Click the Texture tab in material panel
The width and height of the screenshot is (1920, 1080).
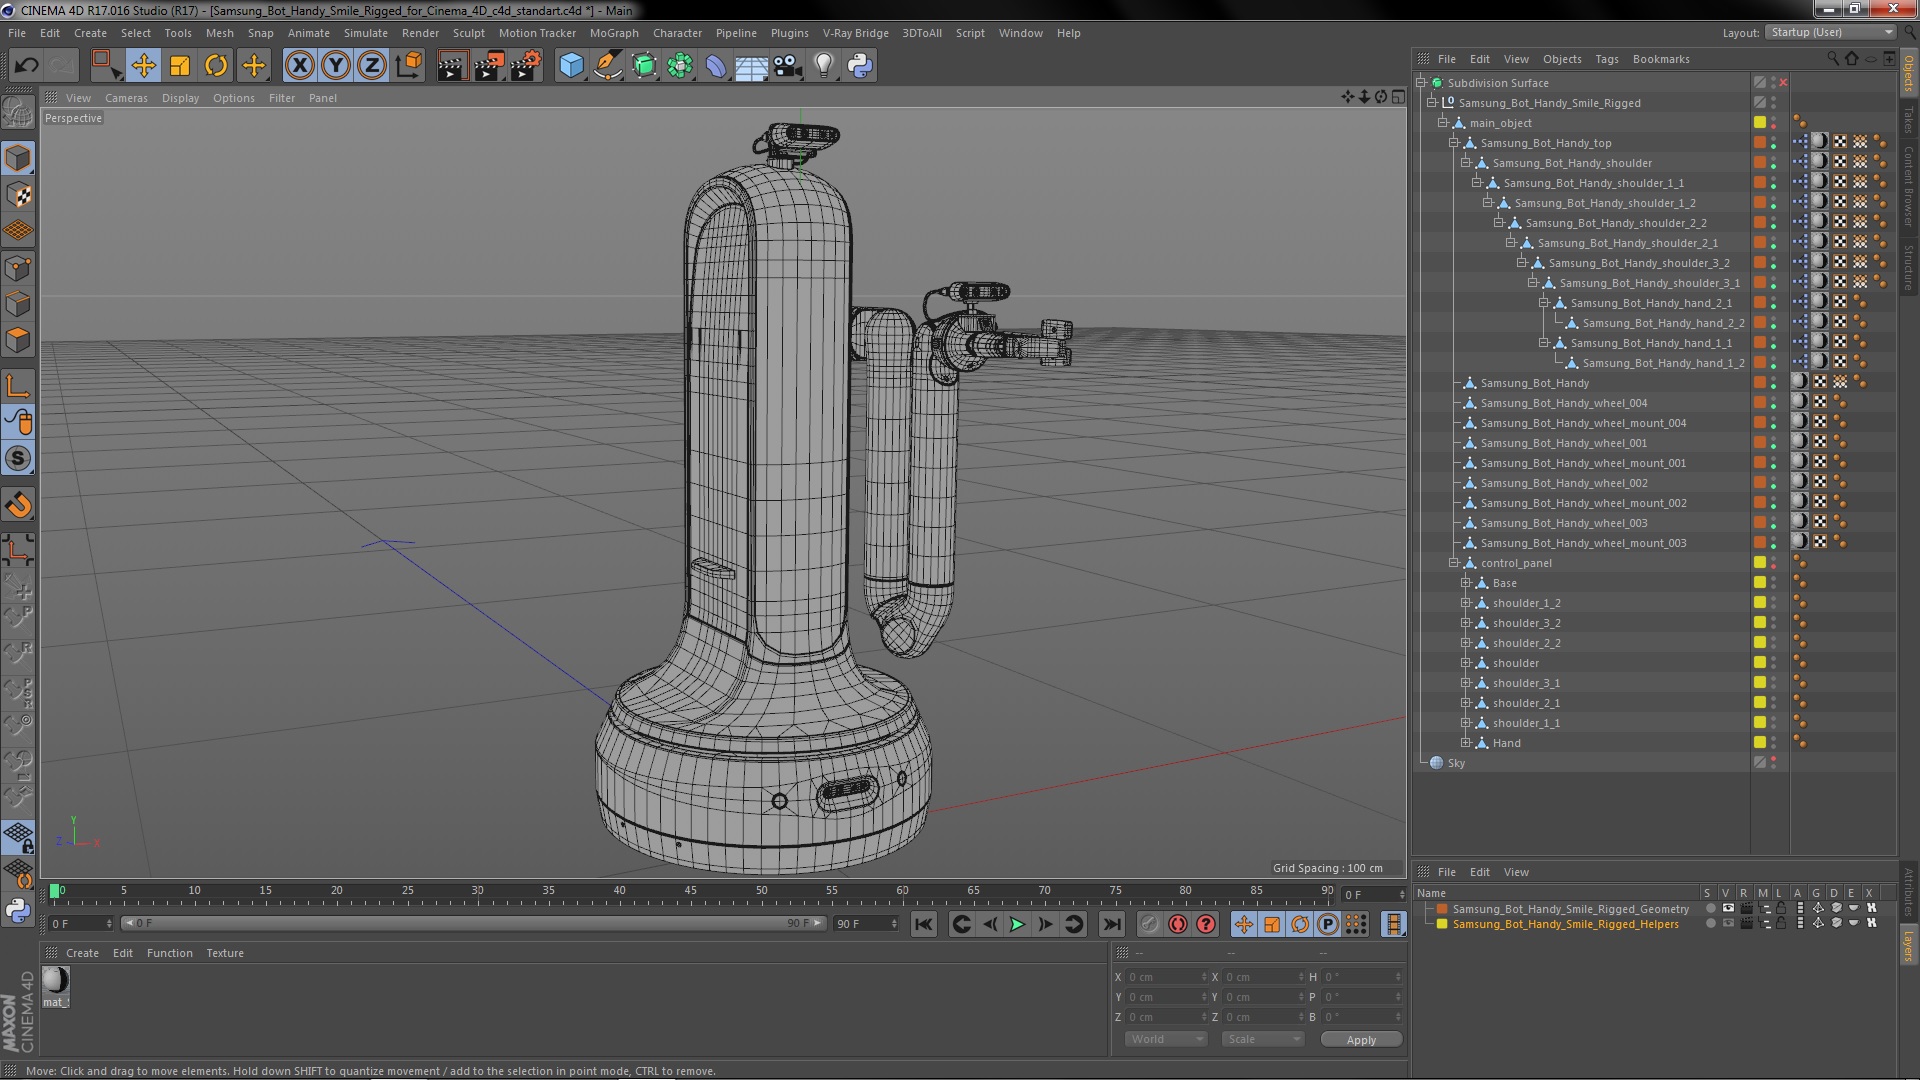(224, 952)
